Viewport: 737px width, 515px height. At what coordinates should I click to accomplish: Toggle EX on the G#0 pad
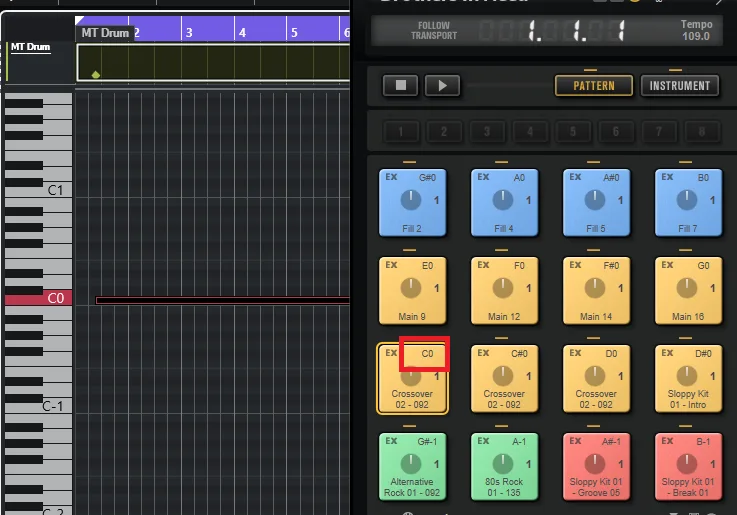pos(391,177)
